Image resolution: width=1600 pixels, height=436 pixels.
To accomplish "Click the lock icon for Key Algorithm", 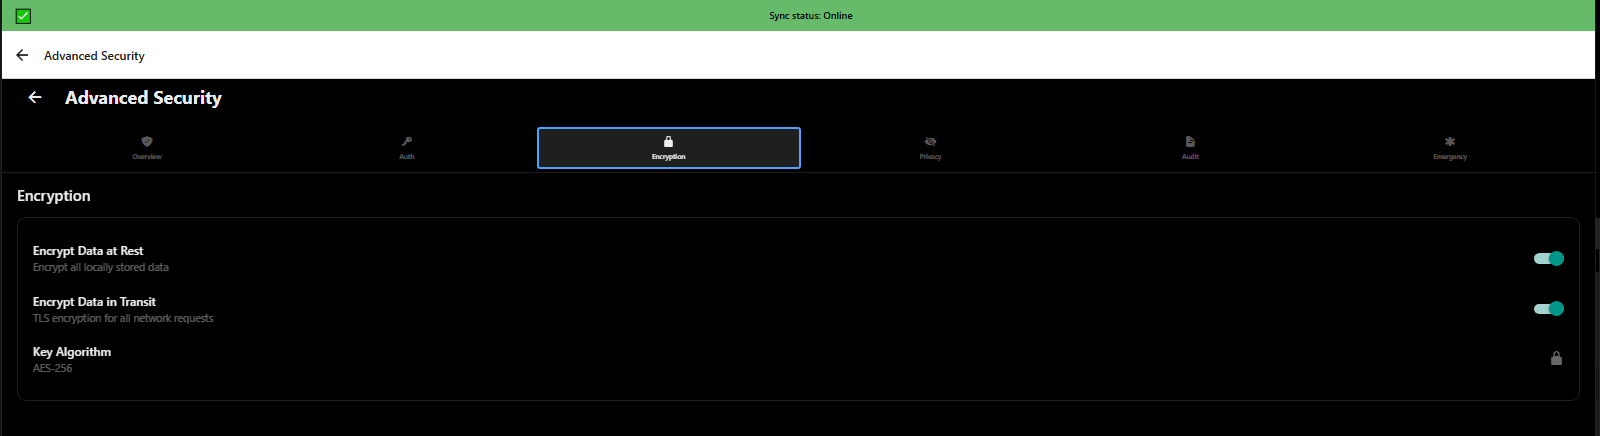I will (x=1556, y=358).
